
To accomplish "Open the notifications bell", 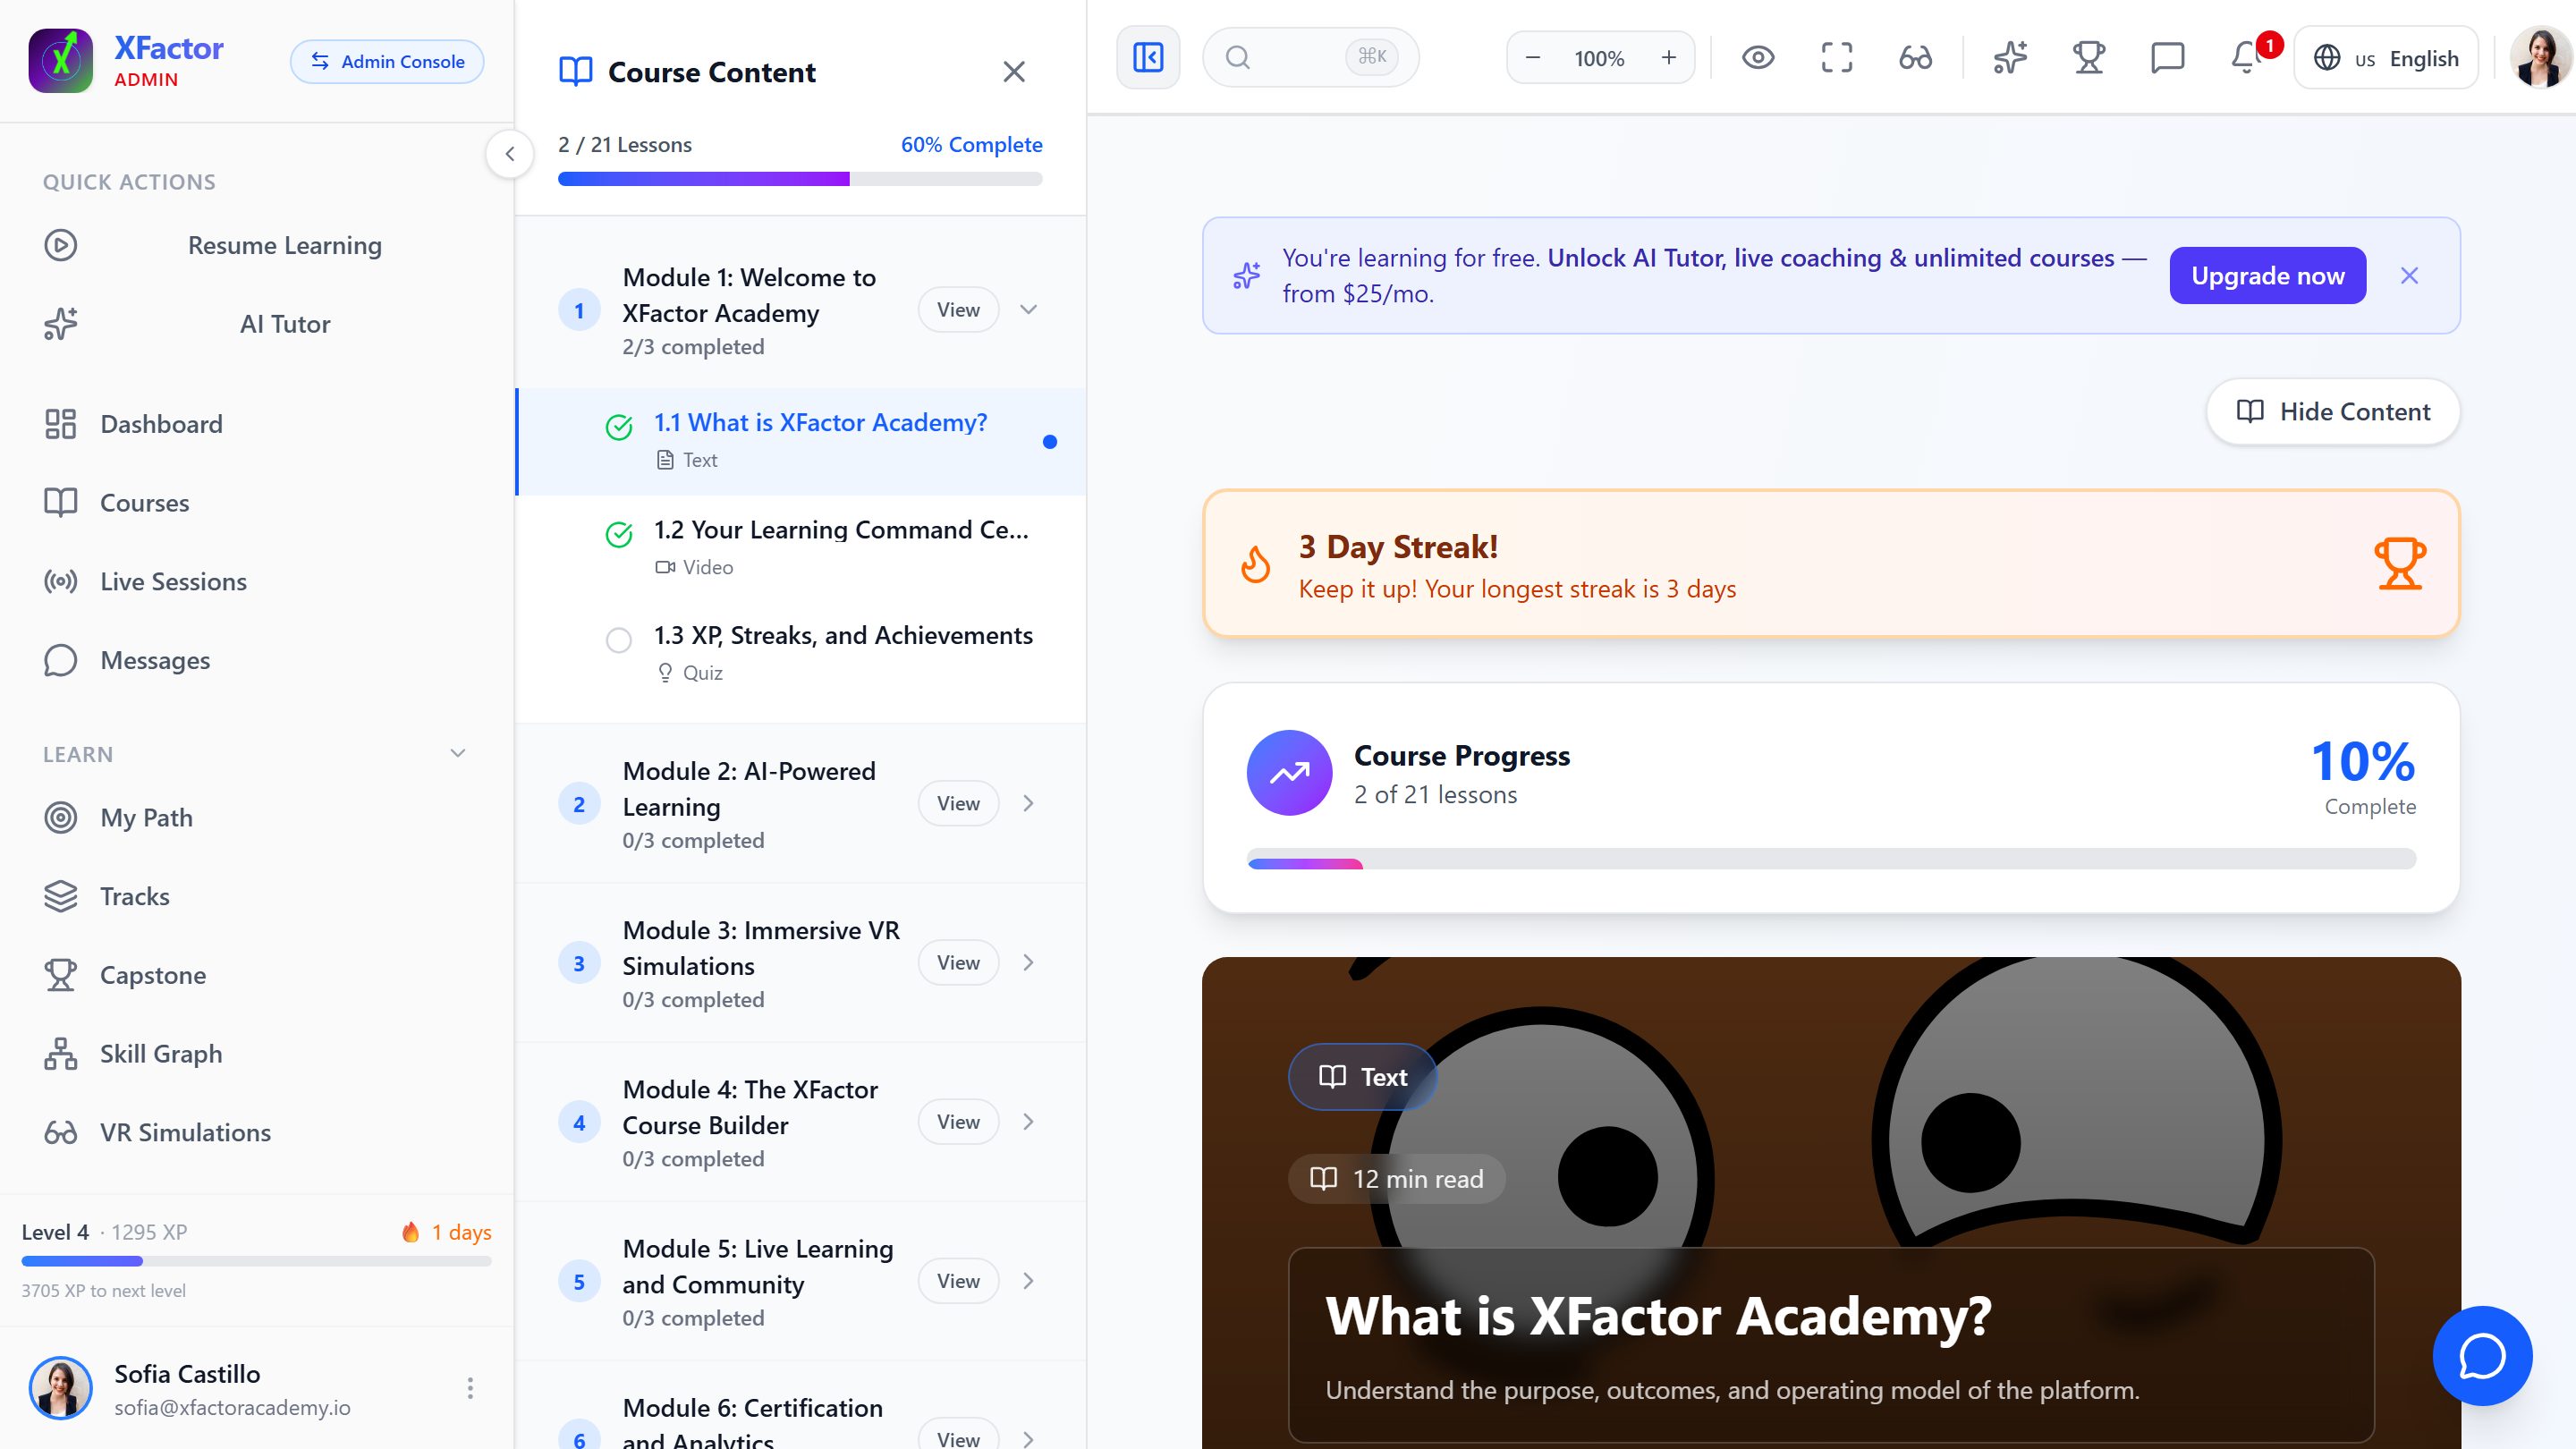I will [x=2246, y=58].
